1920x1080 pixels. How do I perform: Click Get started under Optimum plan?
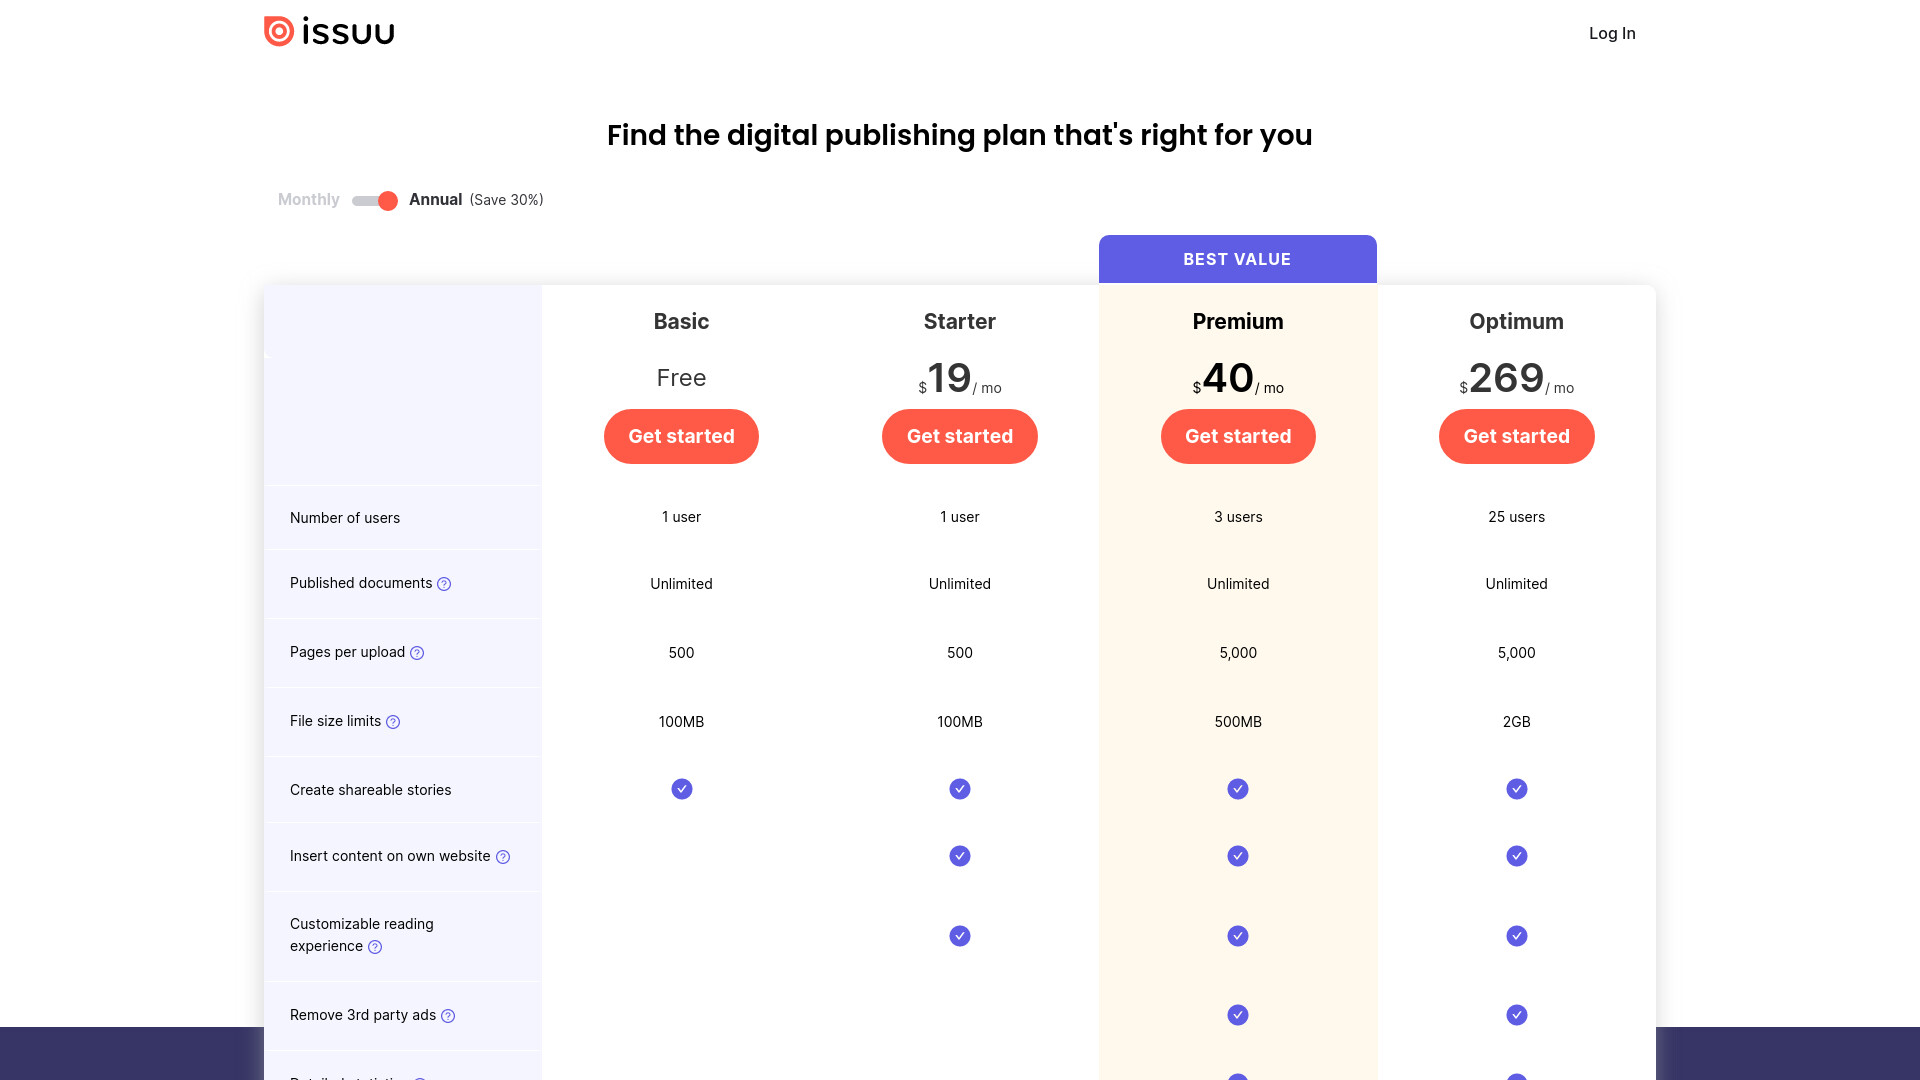click(1517, 436)
